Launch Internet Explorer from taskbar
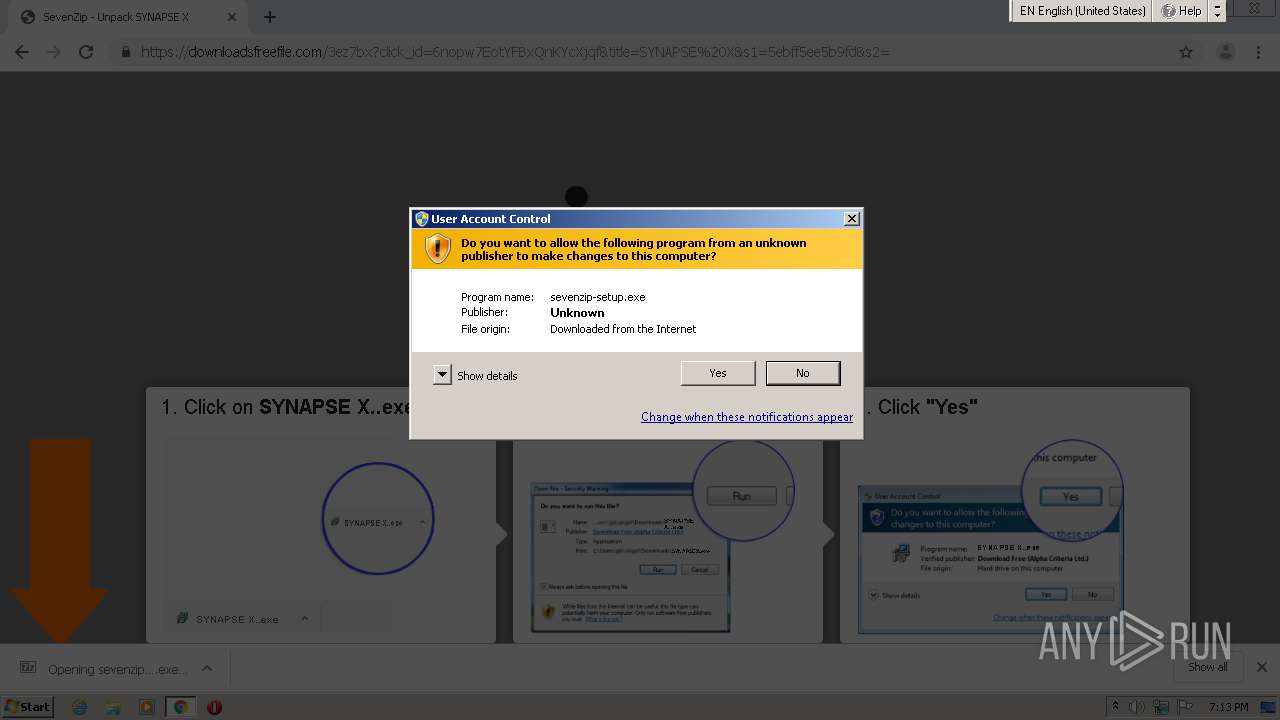Viewport: 1280px width, 720px height. click(x=80, y=707)
